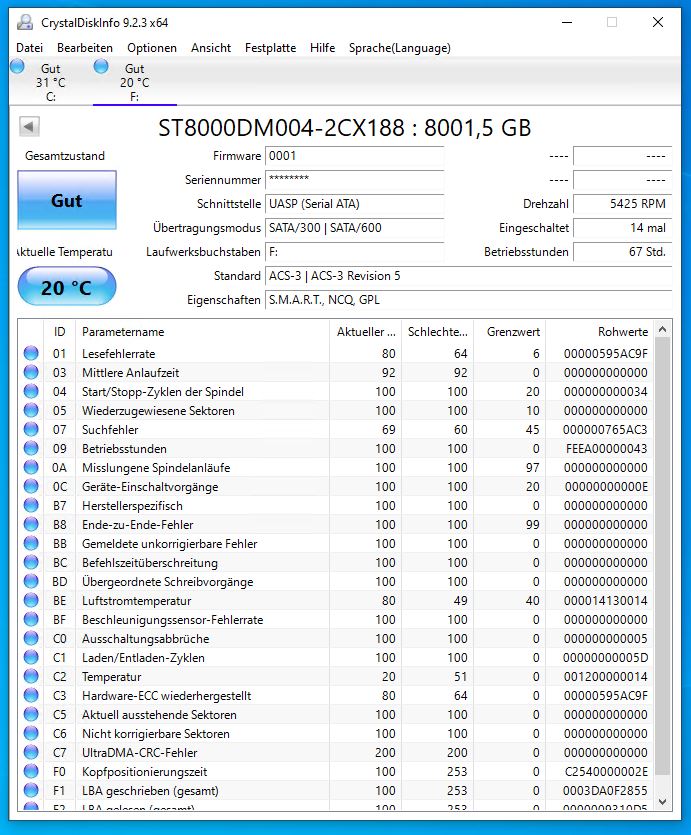Click the vertical scrollbar thumb of SMART list
691x835 pixels.
click(x=663, y=556)
